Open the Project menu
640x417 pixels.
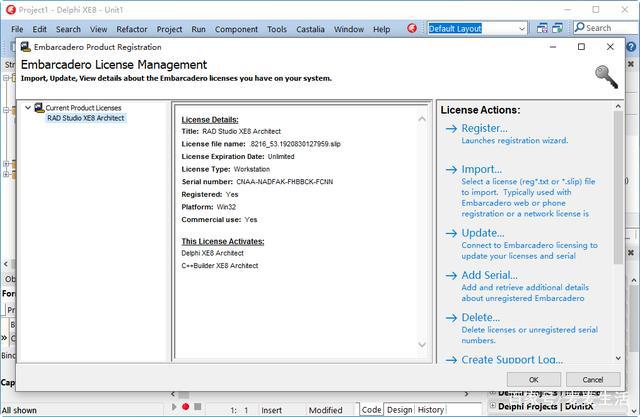(x=169, y=29)
